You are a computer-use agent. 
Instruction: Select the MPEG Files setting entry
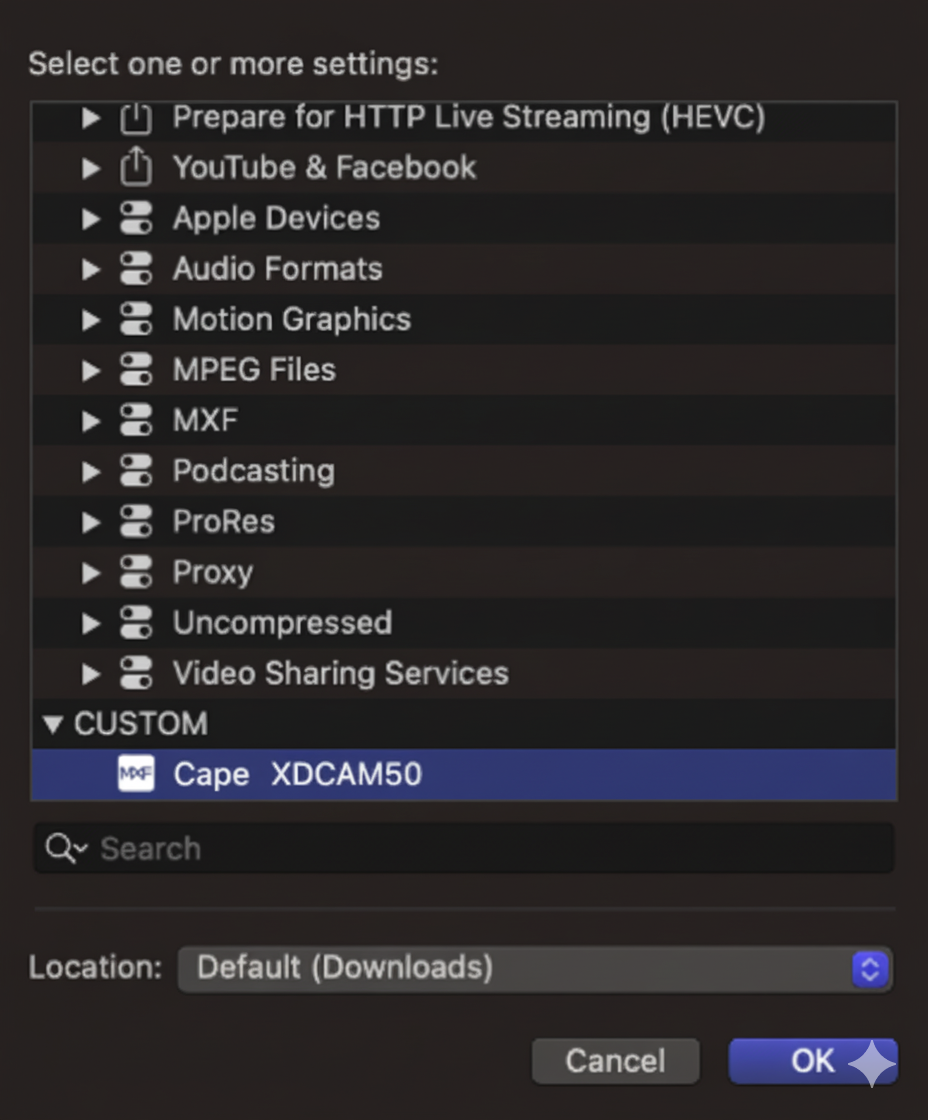(254, 369)
